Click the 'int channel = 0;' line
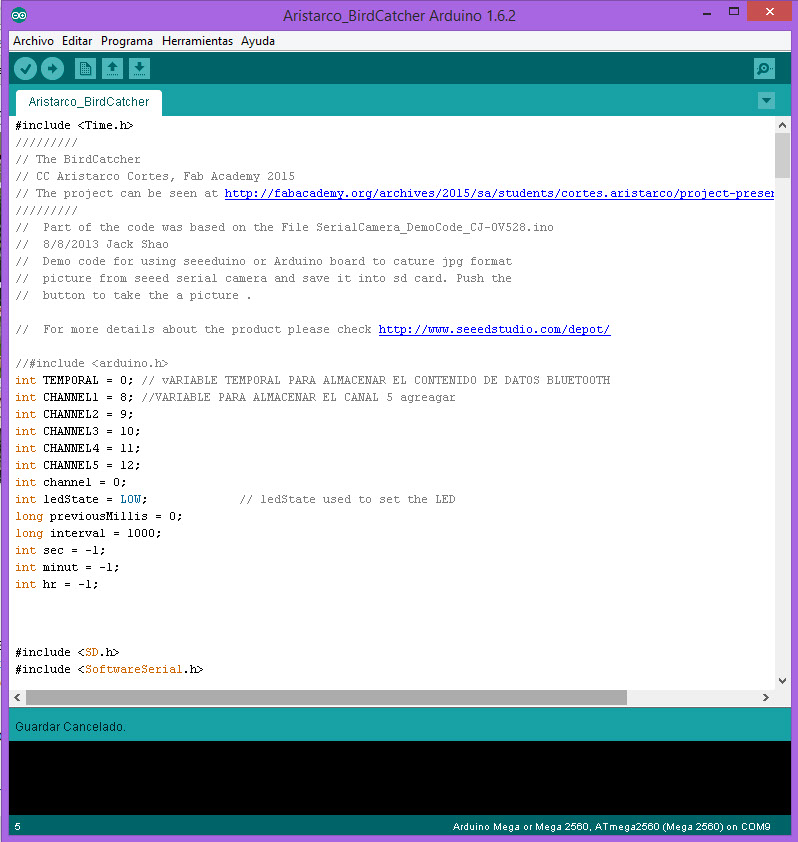 click(x=71, y=482)
